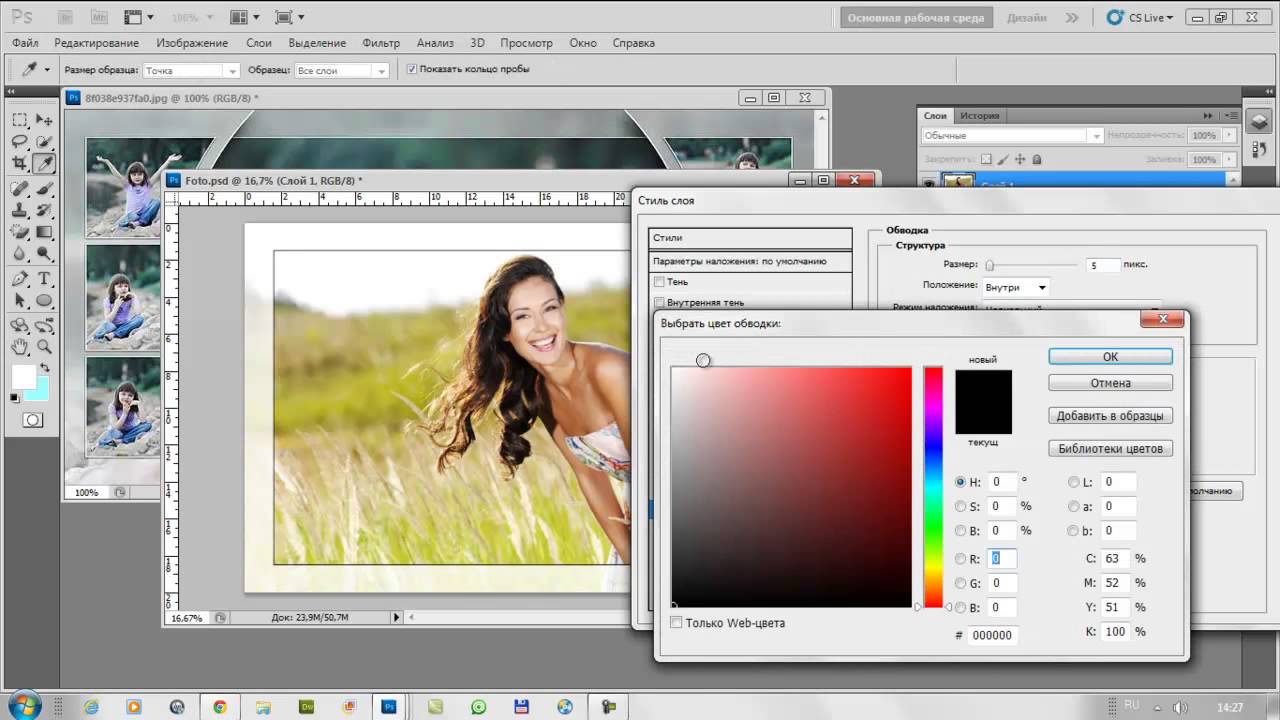The width and height of the screenshot is (1280, 720).
Task: Select the Brush tool
Action: (x=44, y=188)
